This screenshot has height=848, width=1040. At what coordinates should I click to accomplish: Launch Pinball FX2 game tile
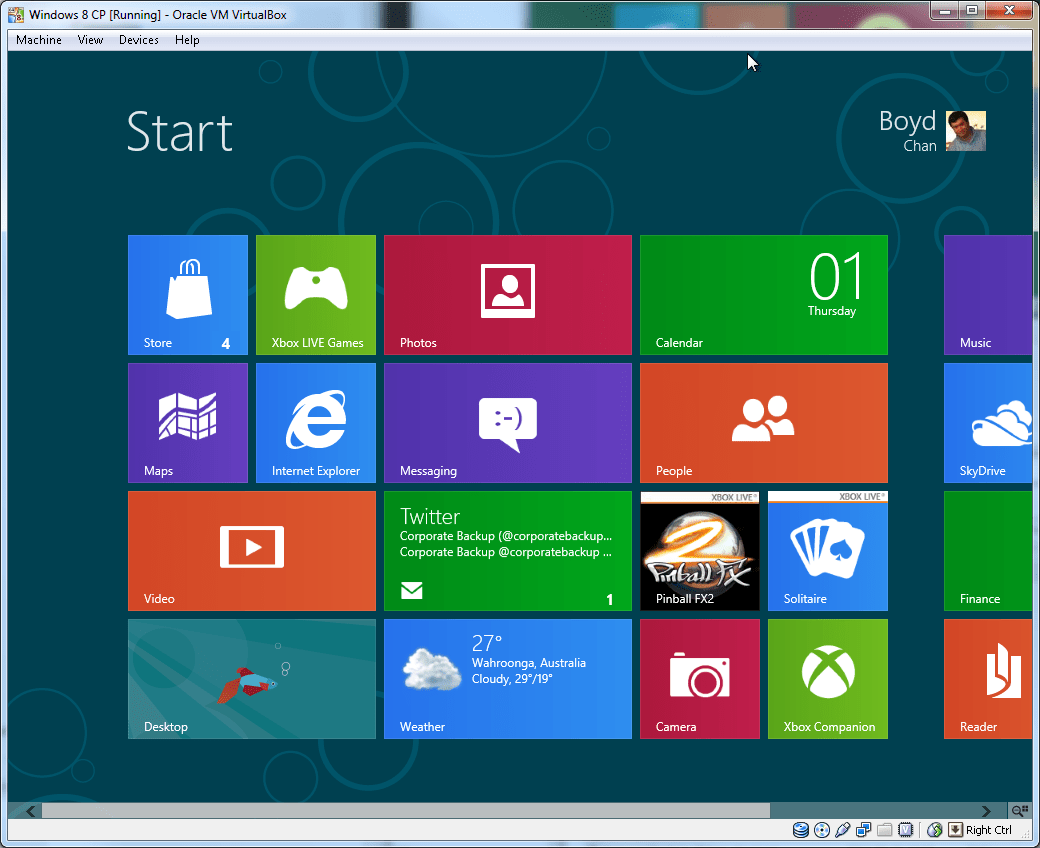tap(700, 551)
